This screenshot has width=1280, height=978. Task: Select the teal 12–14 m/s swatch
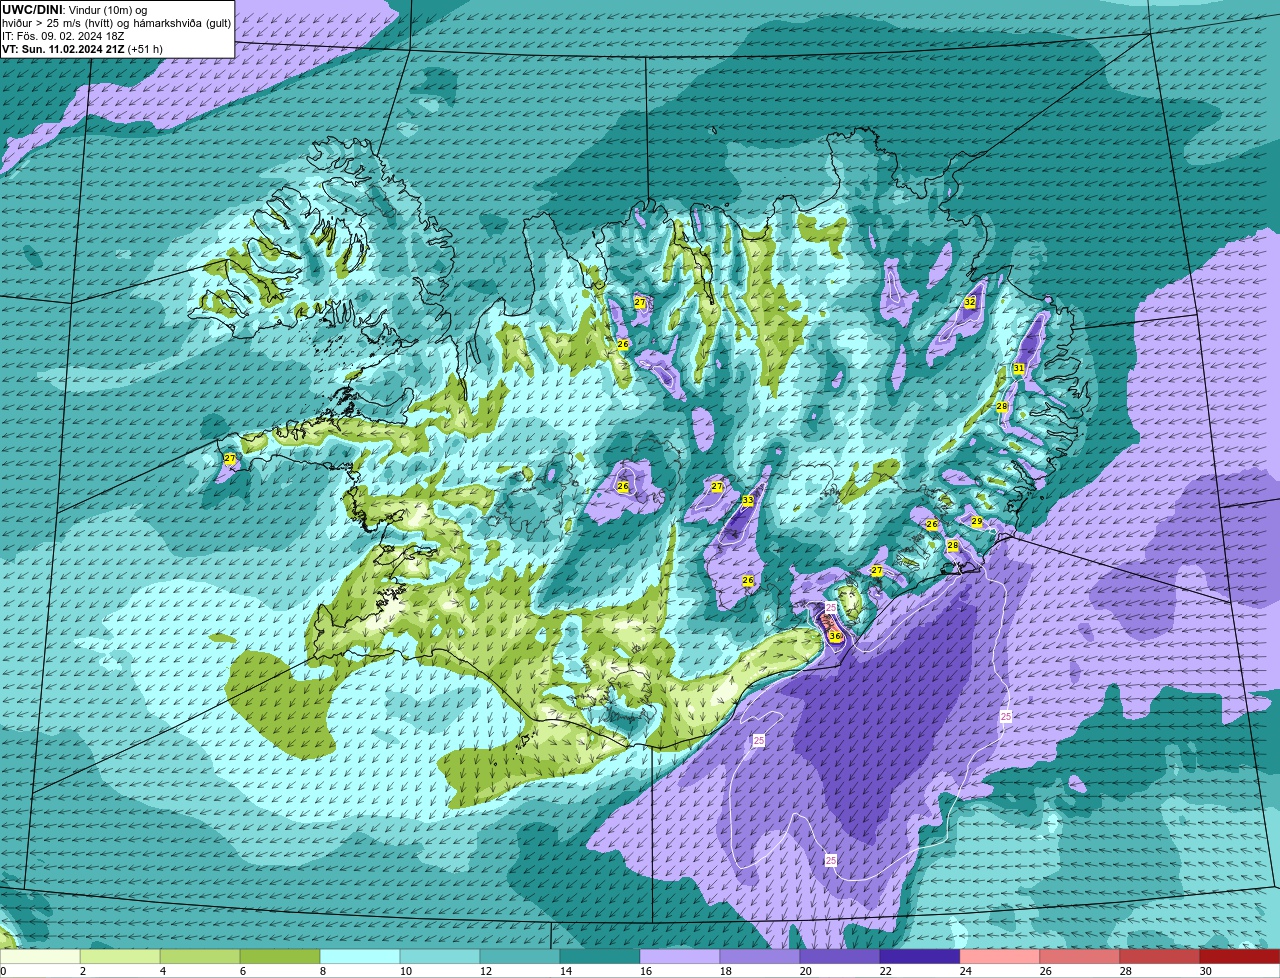pyautogui.click(x=520, y=957)
